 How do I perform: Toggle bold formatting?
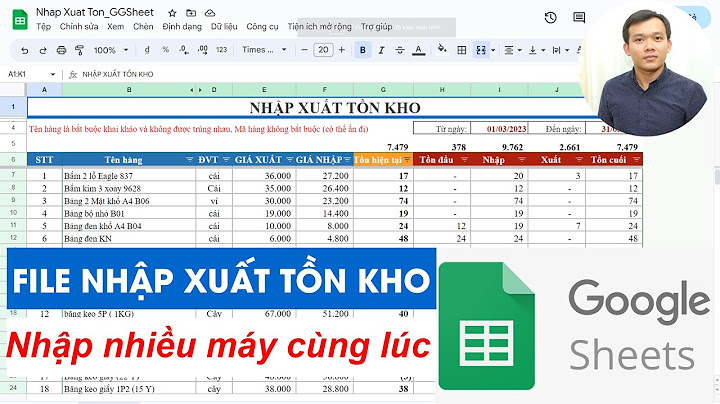click(x=363, y=50)
